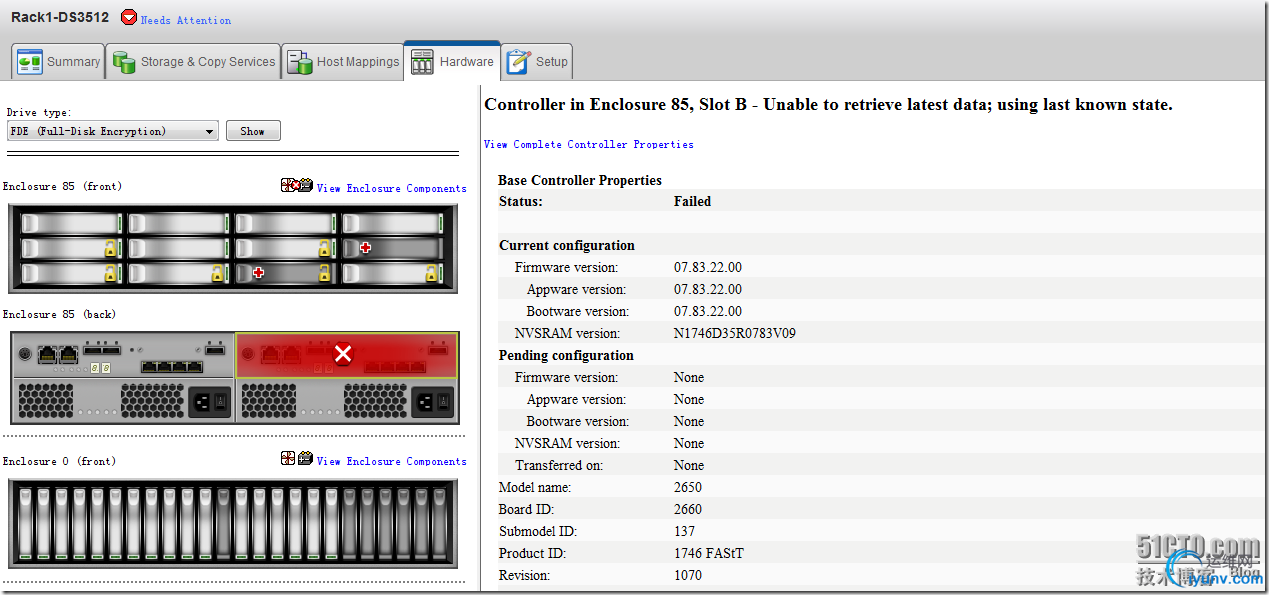Viewport: 1269px width, 595px height.
Task: Open View Complete Controller Properties link
Action: 589,144
